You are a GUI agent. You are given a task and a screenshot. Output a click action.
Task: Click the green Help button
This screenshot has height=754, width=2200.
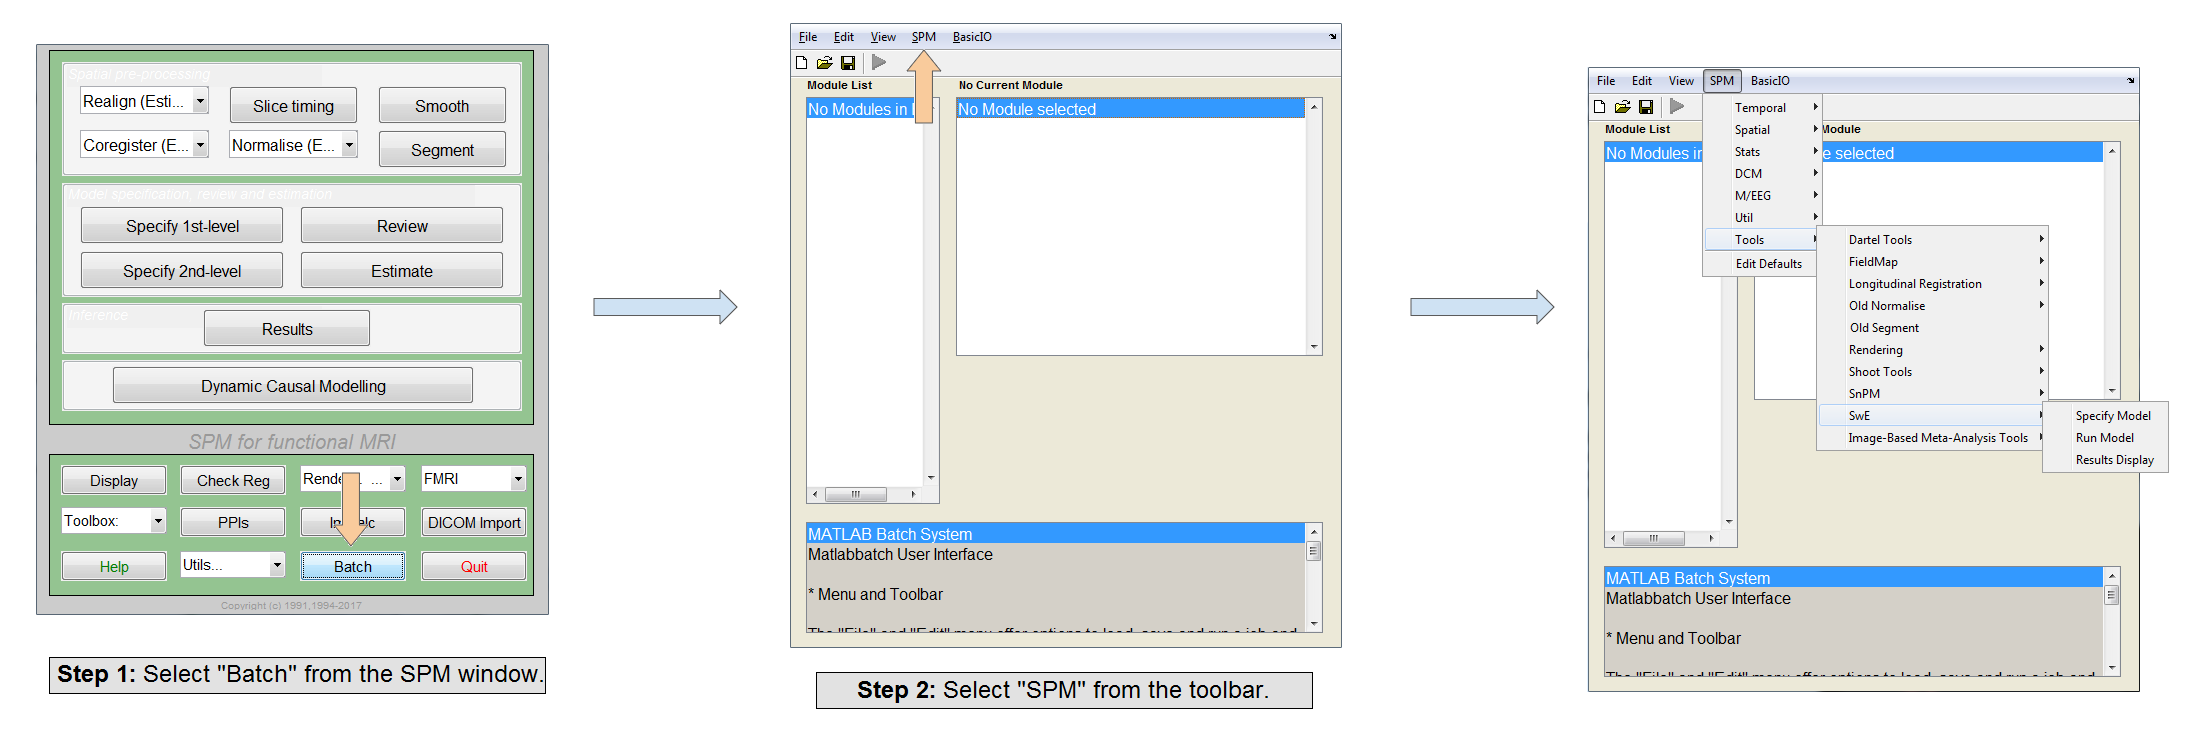pyautogui.click(x=114, y=567)
